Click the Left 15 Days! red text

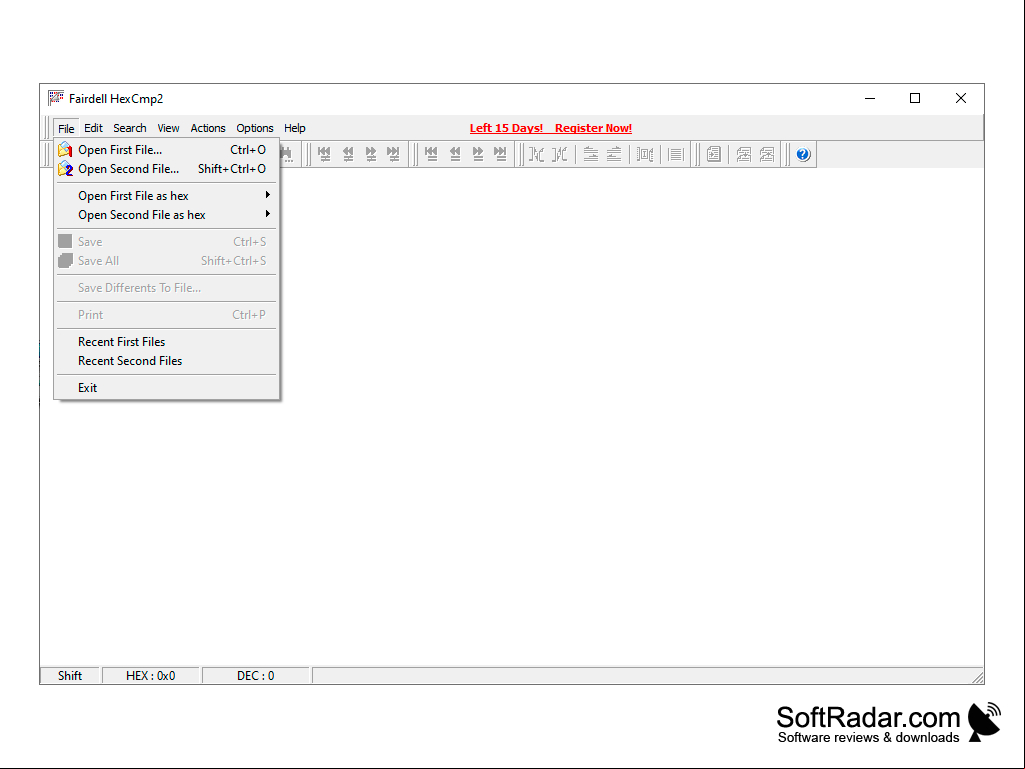coord(506,128)
